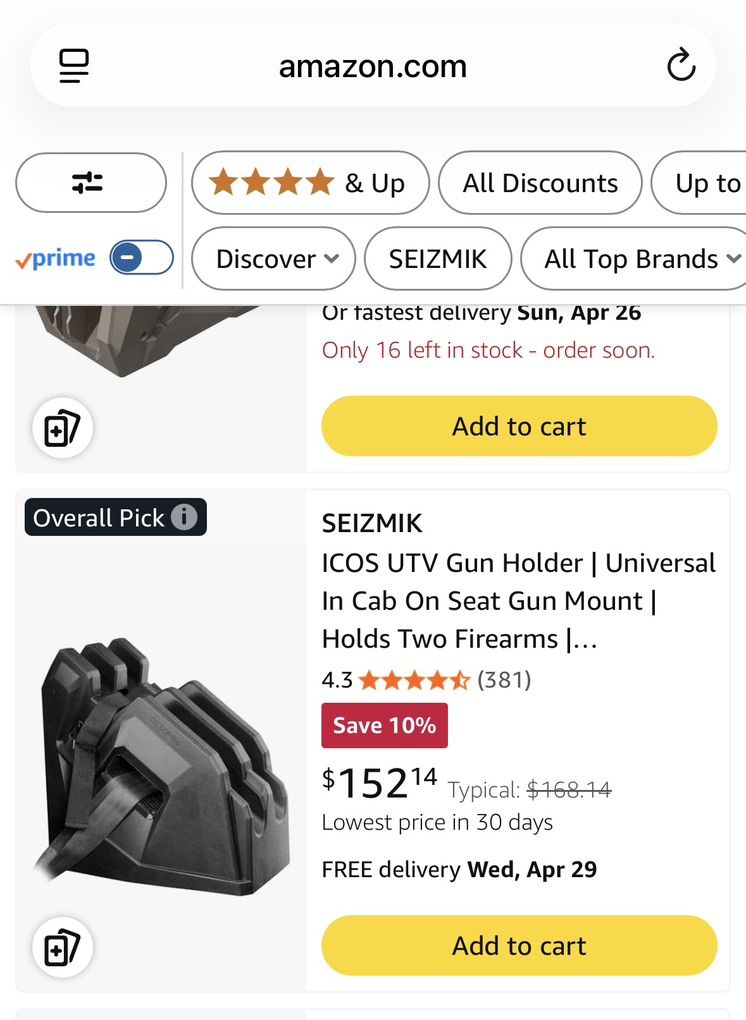The height and width of the screenshot is (1020, 746).
Task: Tap compare icon on SEIZMIK gun holder
Action: click(62, 947)
